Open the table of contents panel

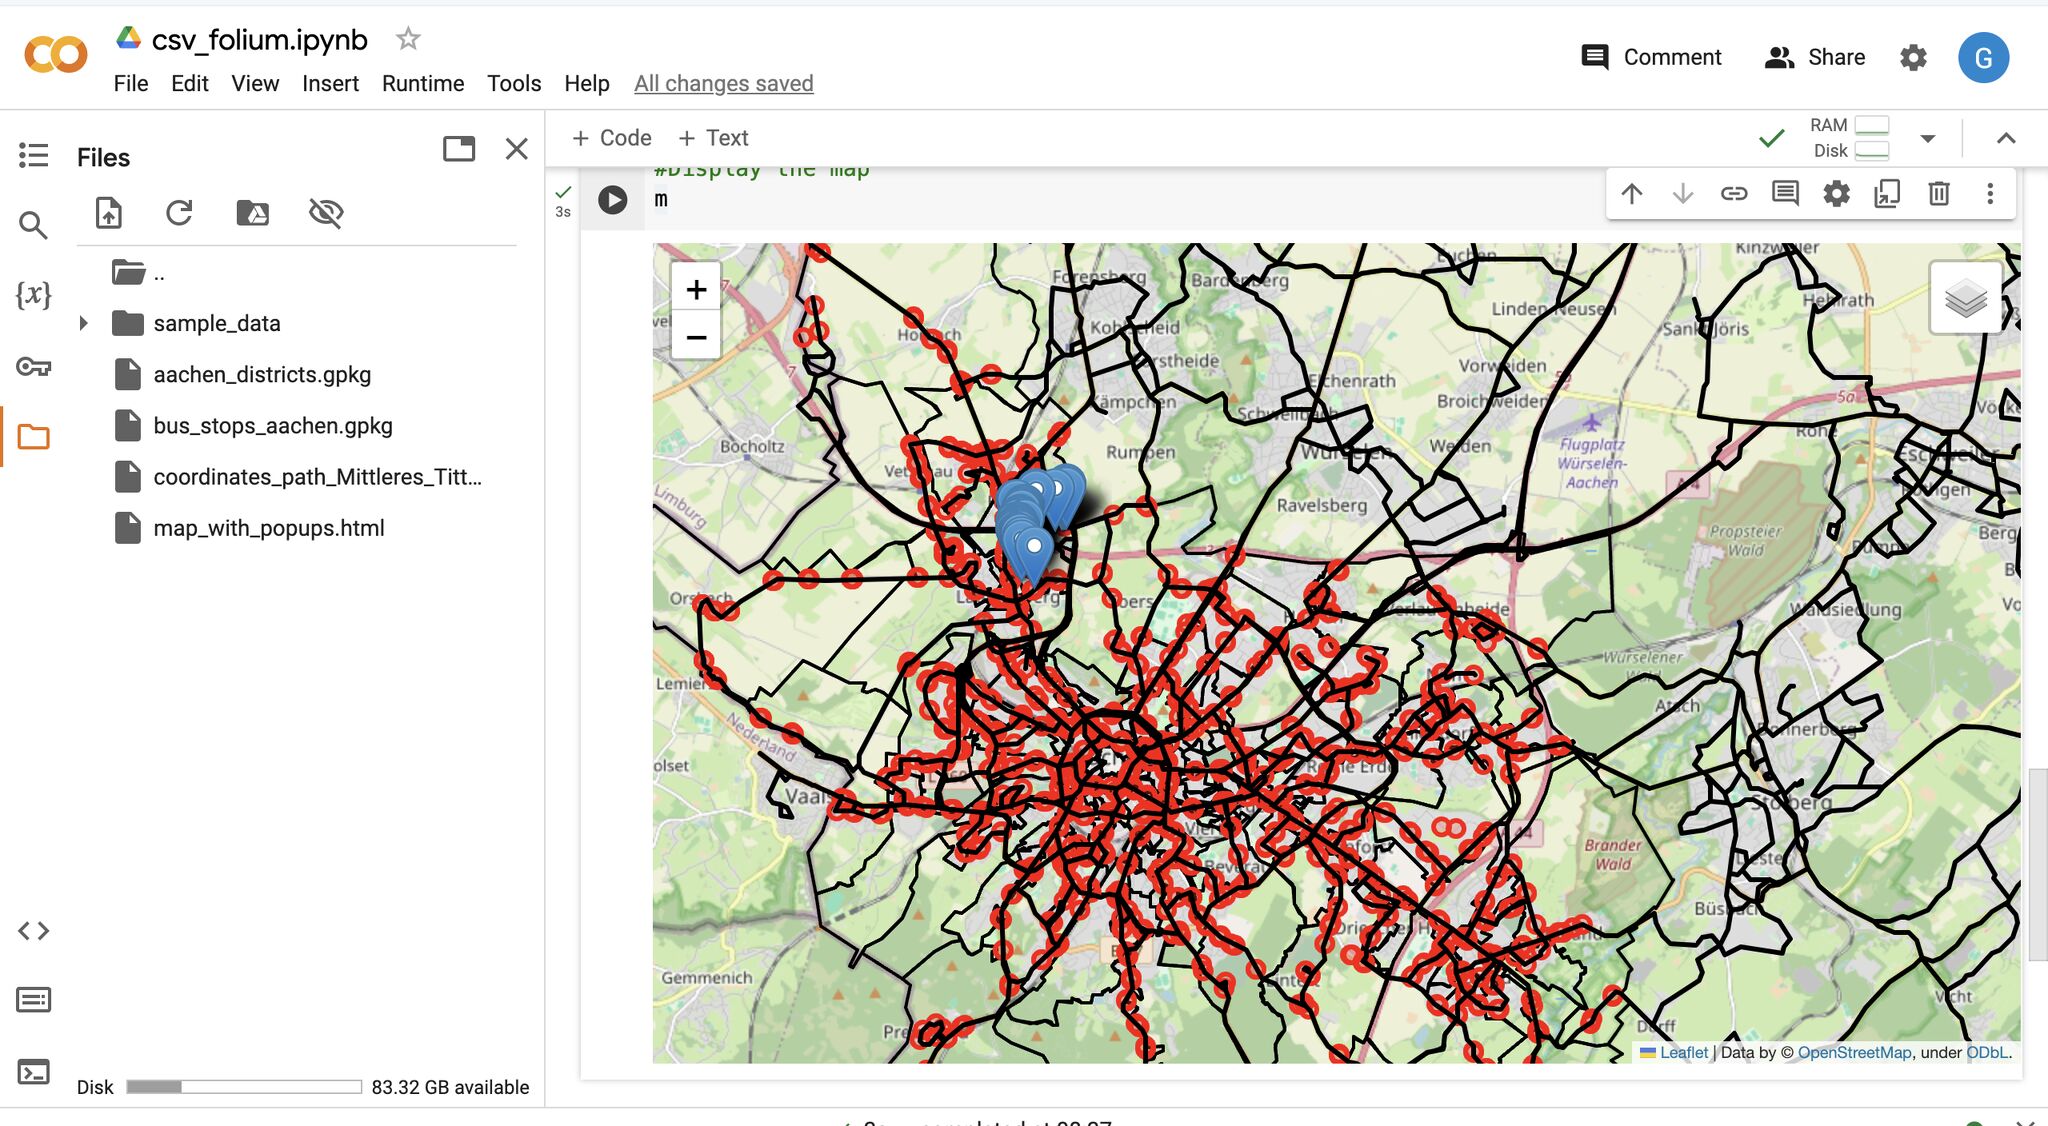33,155
